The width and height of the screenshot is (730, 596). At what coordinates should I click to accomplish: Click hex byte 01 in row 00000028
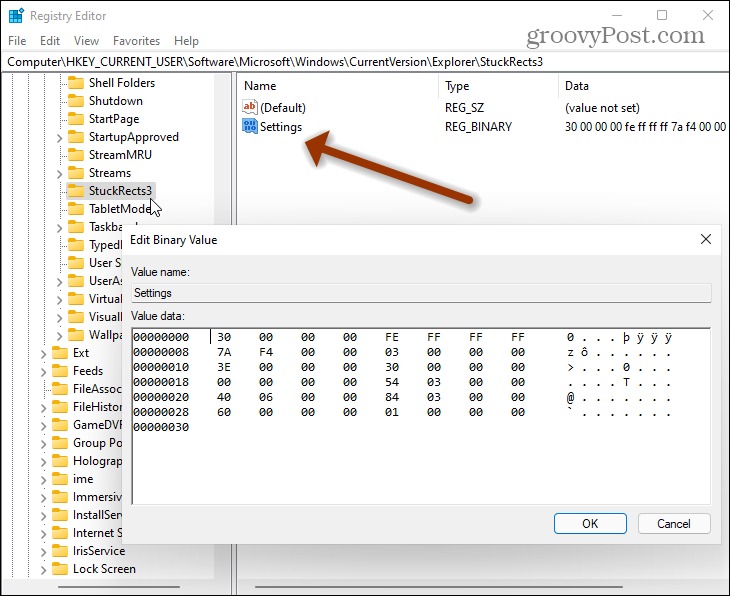392,412
